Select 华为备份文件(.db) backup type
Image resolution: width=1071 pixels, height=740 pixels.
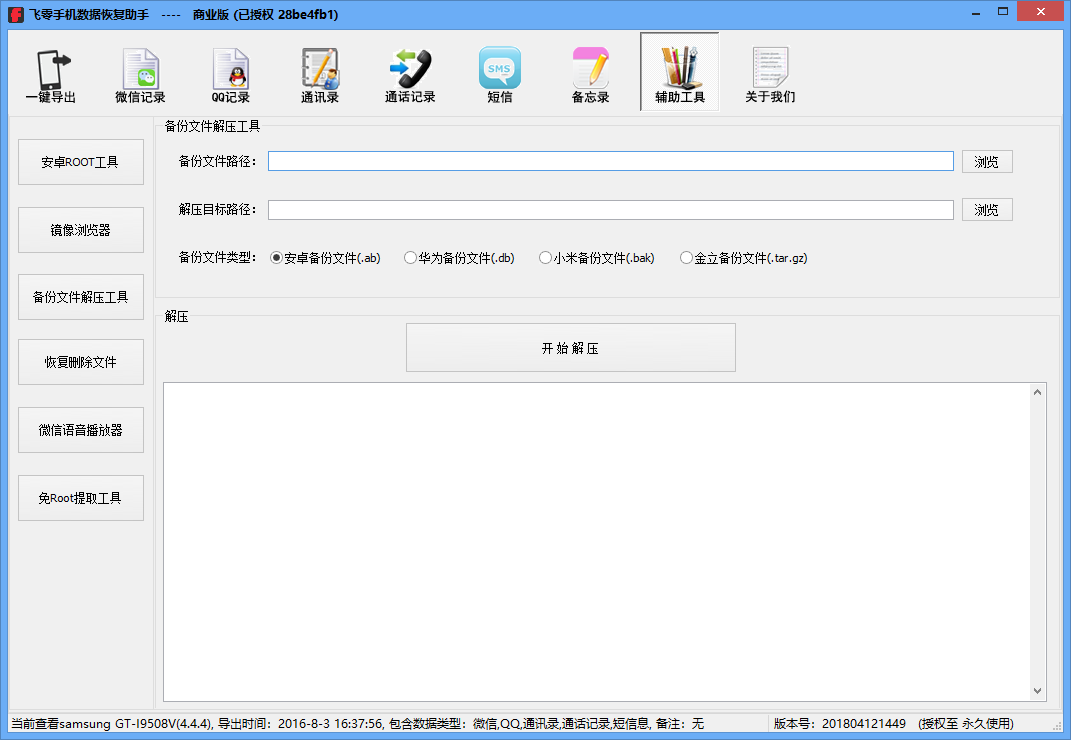click(410, 257)
